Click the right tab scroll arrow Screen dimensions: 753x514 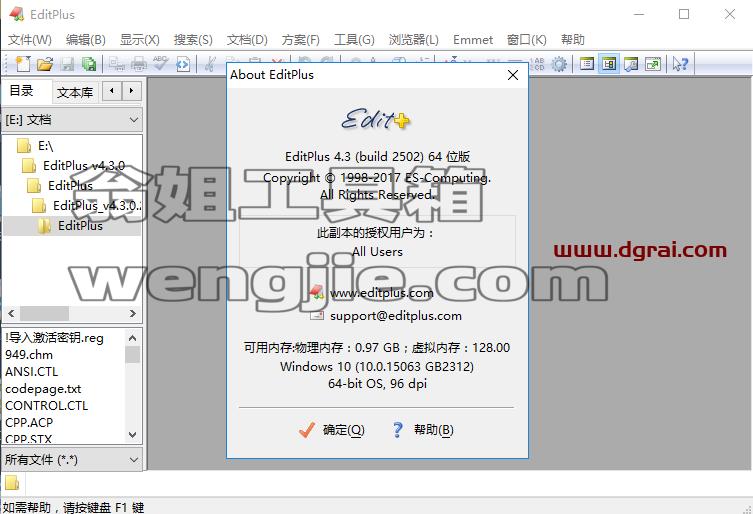(131, 91)
